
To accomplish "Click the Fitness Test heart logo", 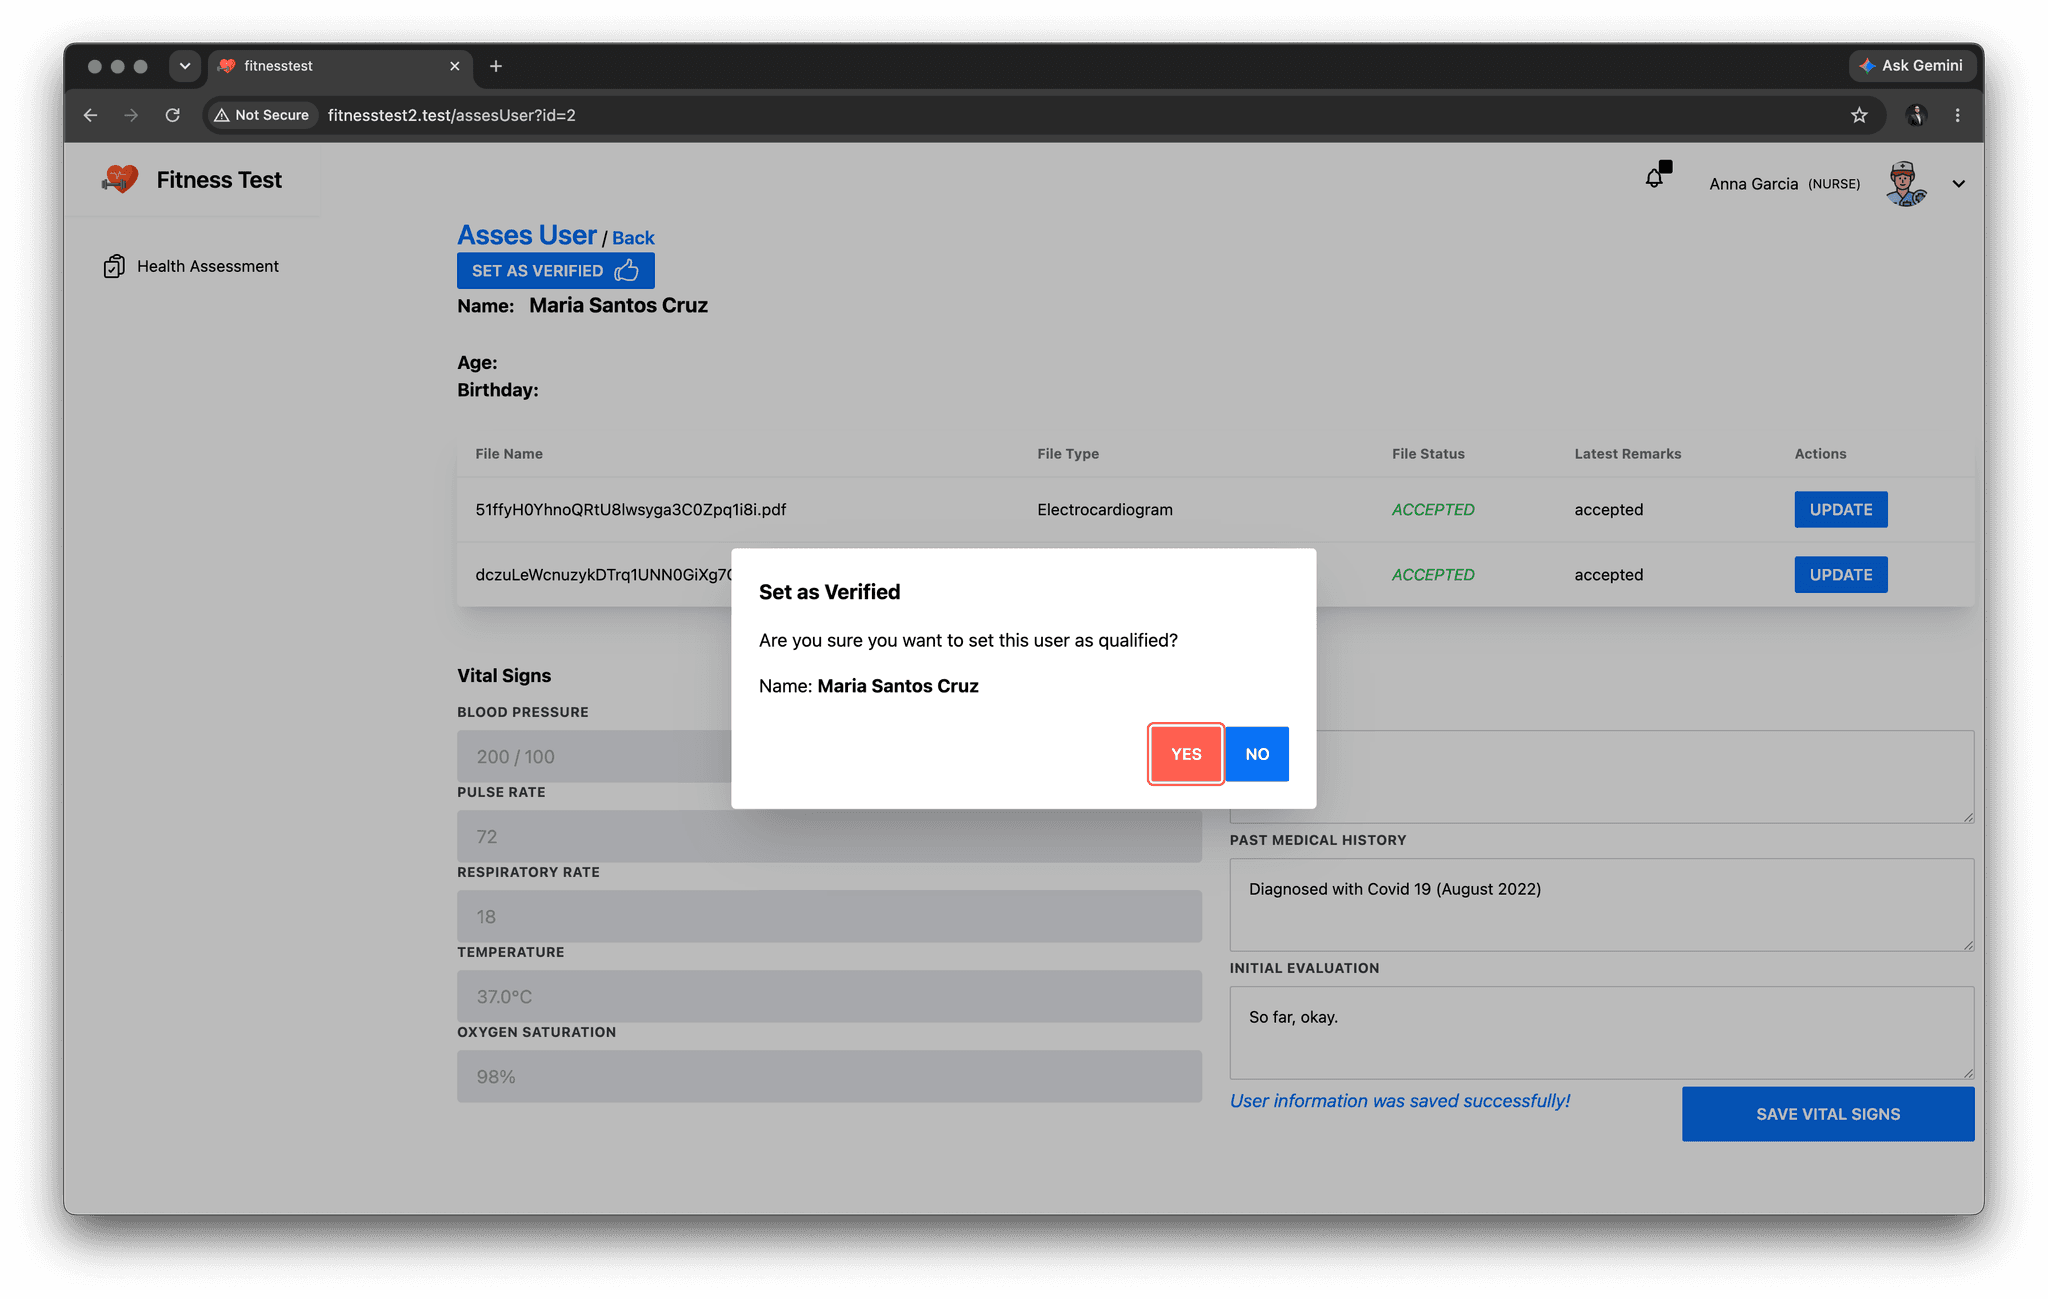I will tap(120, 180).
